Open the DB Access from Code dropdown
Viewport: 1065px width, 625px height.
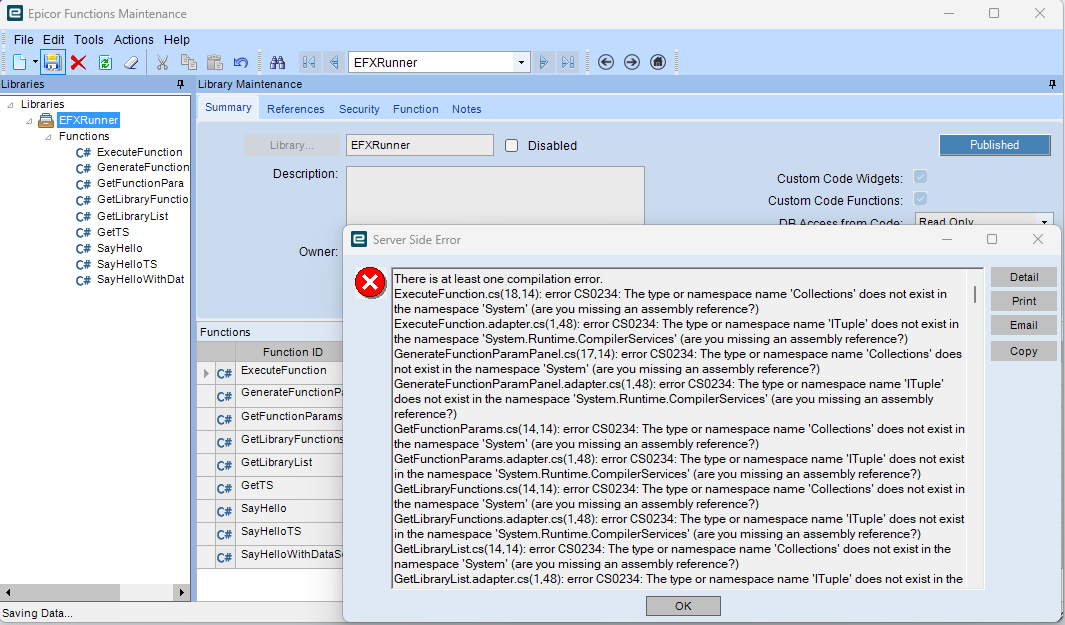pyautogui.click(x=1044, y=221)
